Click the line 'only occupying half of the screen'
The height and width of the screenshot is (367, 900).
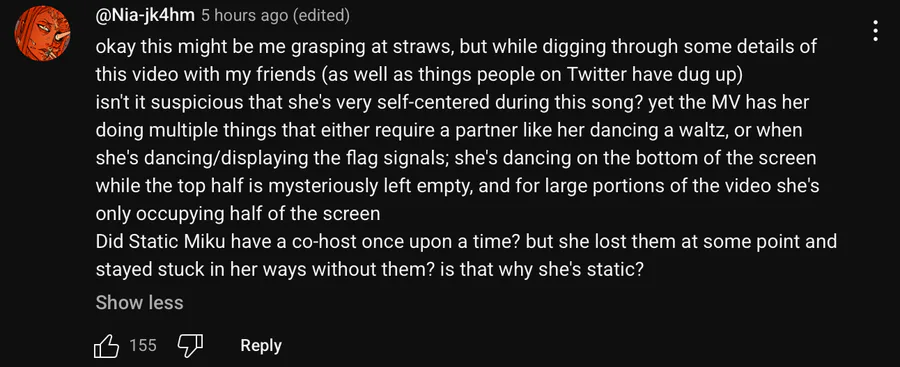tap(238, 214)
